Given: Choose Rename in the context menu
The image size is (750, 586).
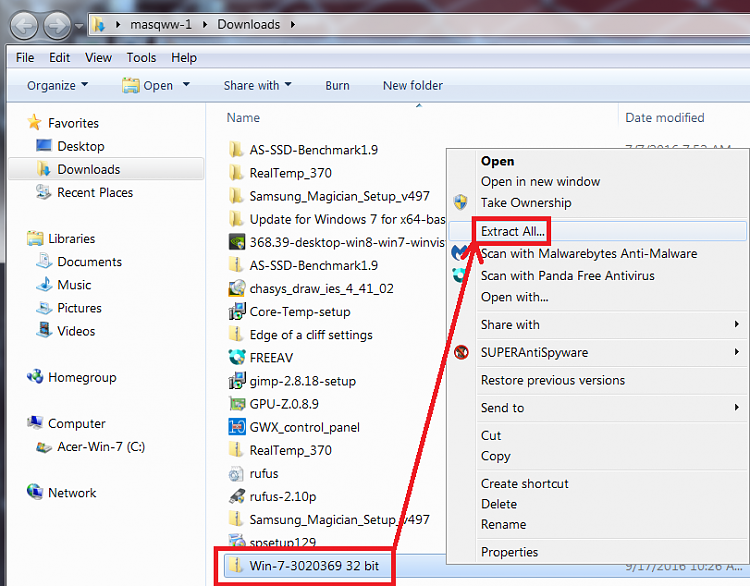Looking at the screenshot, I should pos(503,525).
